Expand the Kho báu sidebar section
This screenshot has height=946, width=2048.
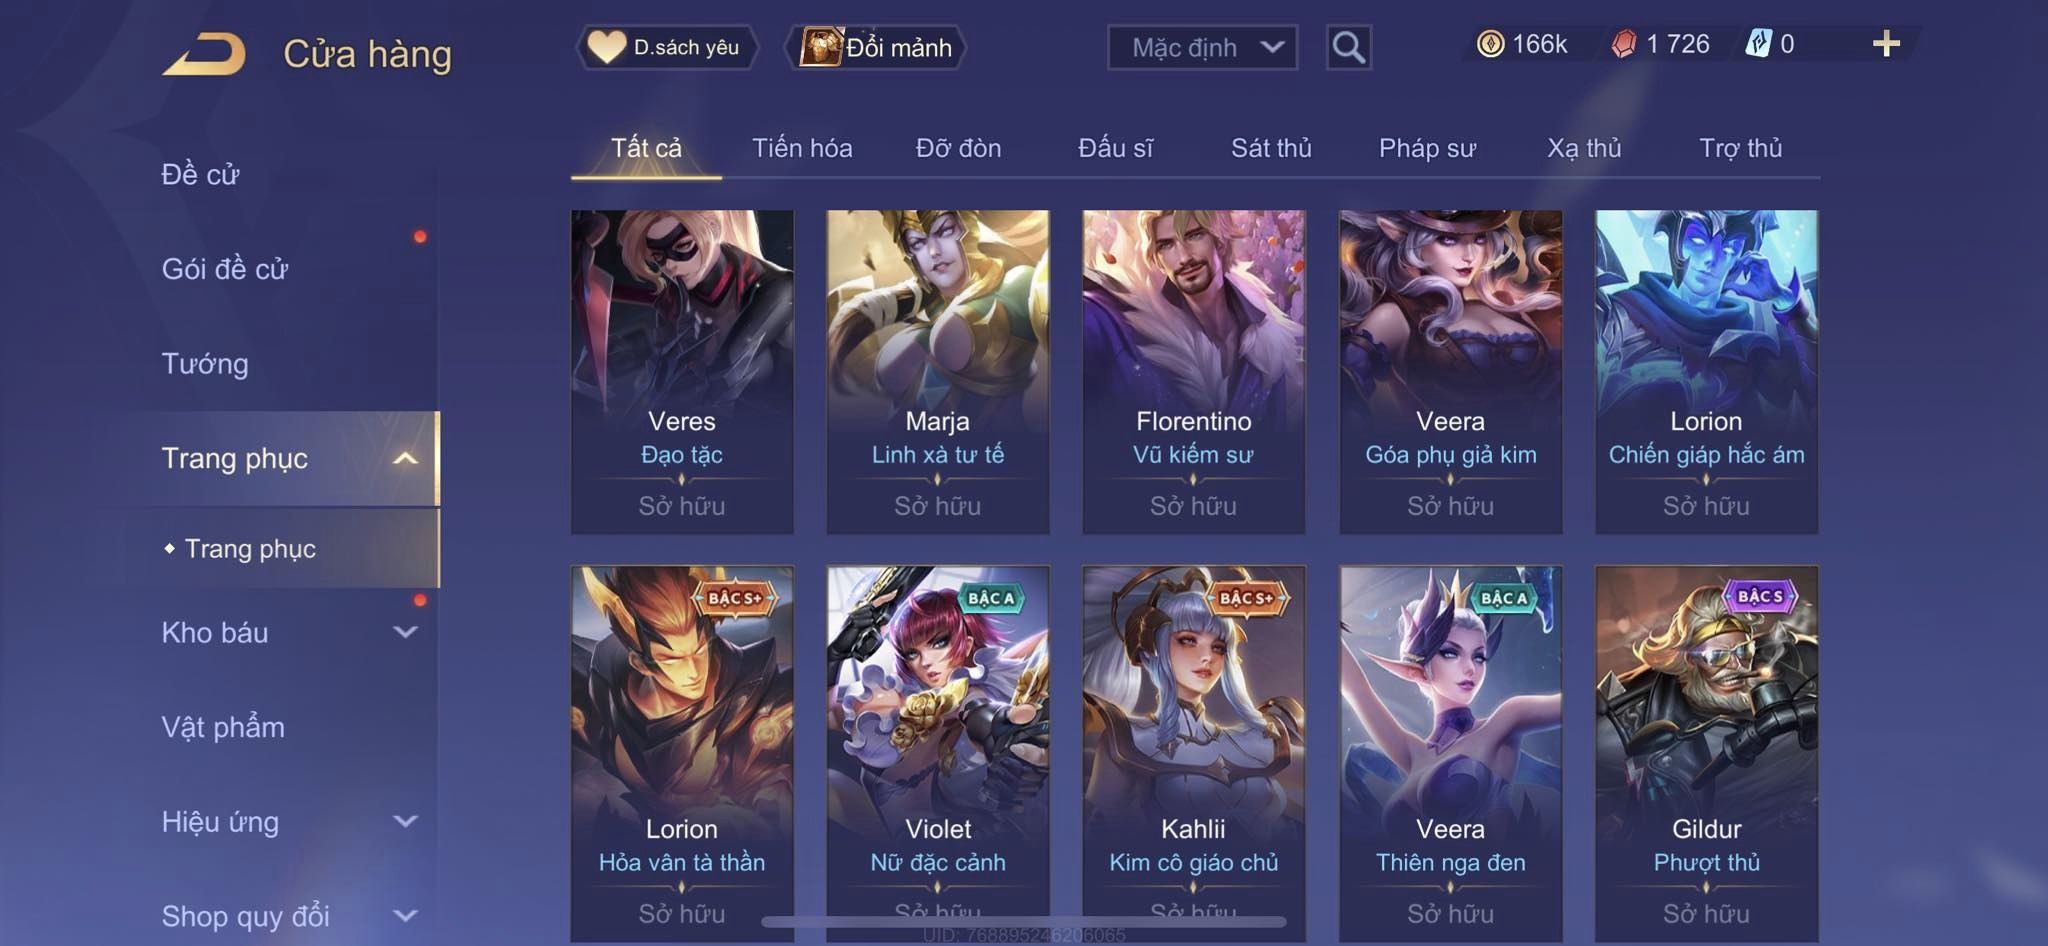(x=405, y=632)
